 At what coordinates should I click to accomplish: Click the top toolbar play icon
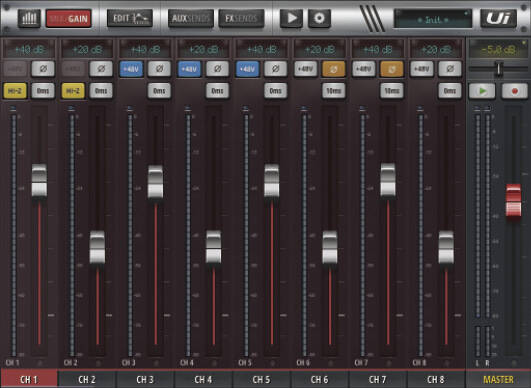(292, 18)
